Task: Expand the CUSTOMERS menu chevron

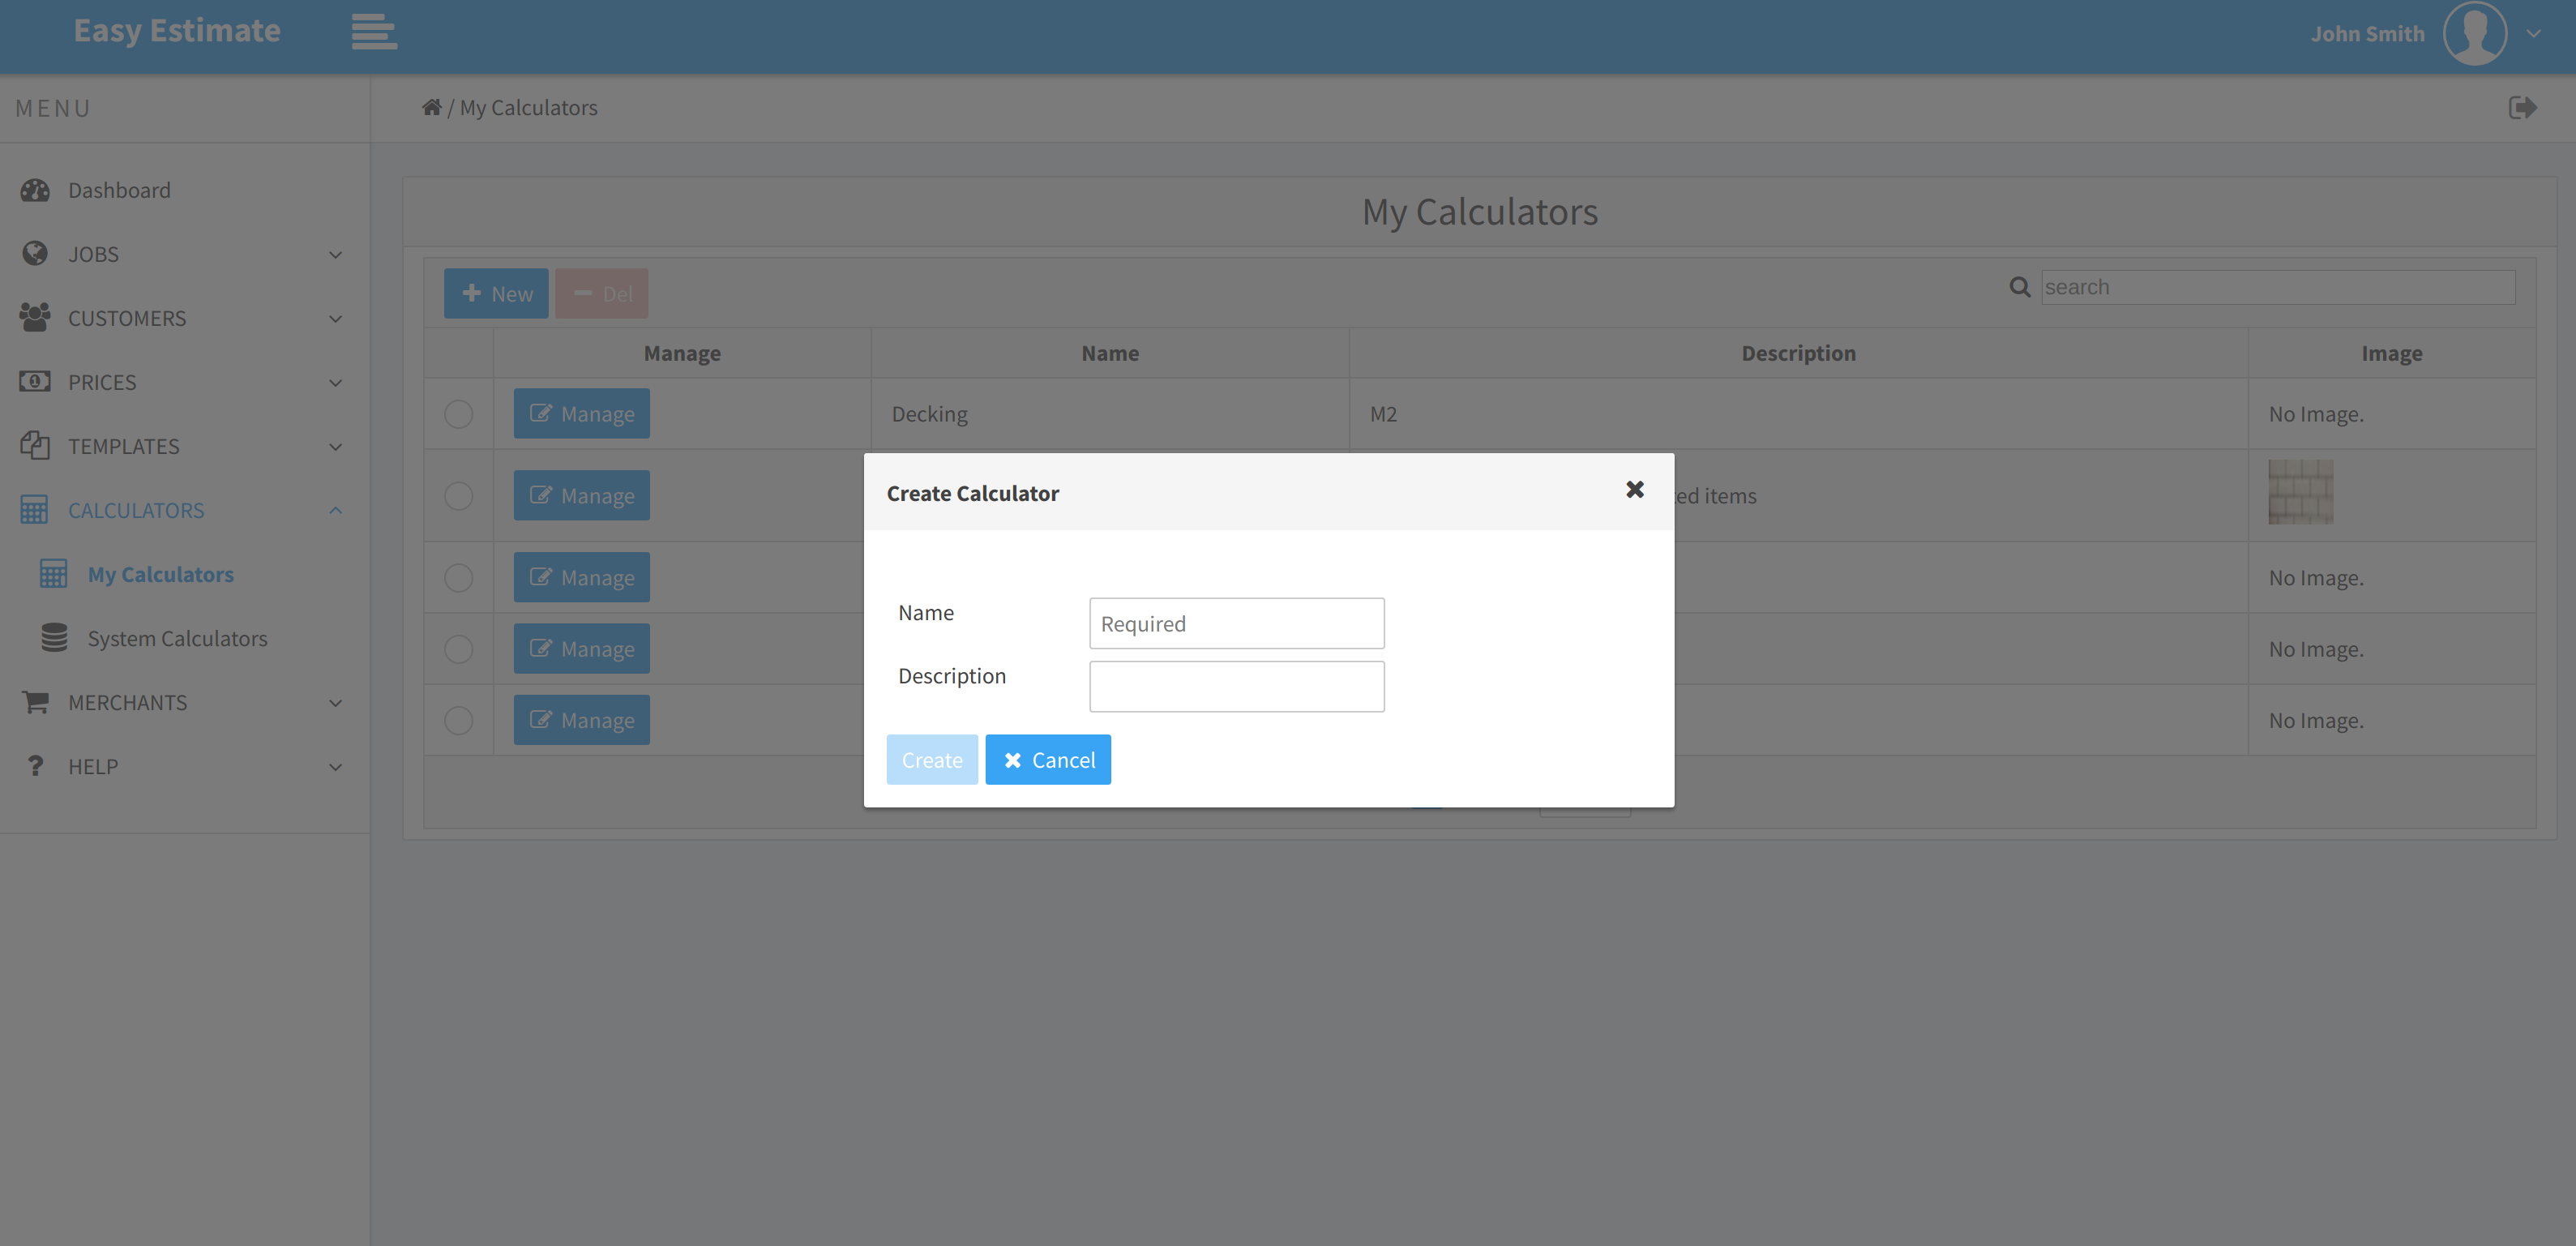Action: [x=336, y=319]
